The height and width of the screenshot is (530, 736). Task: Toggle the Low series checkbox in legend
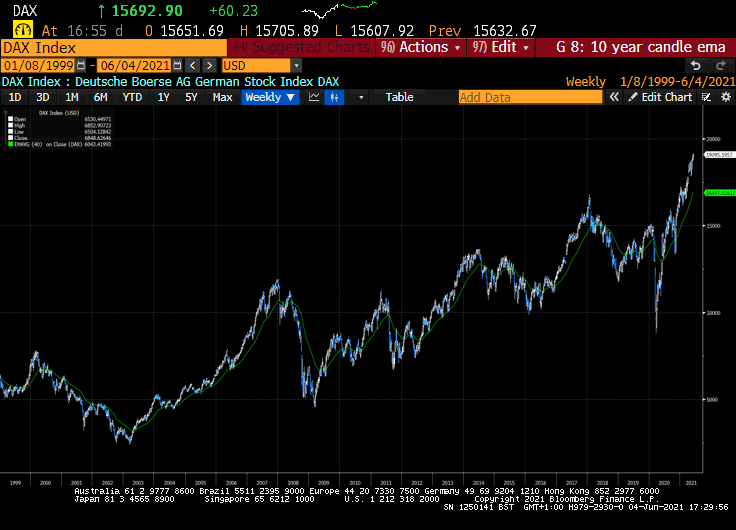point(10,132)
